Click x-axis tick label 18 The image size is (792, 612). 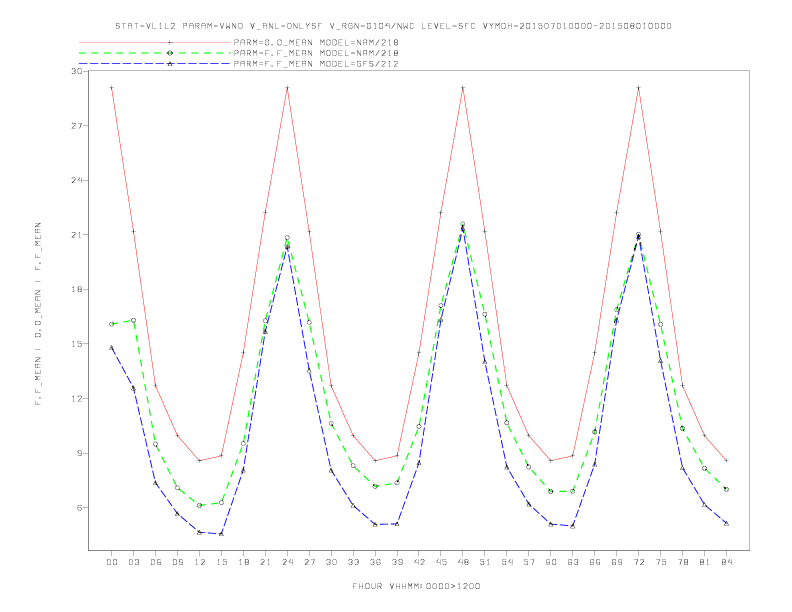point(243,562)
